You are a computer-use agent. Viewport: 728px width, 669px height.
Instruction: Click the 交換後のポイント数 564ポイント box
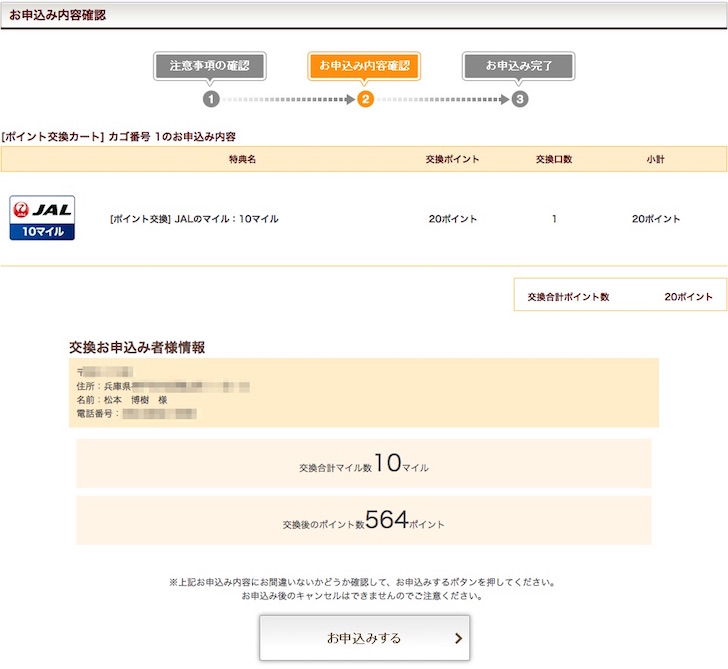click(x=364, y=520)
